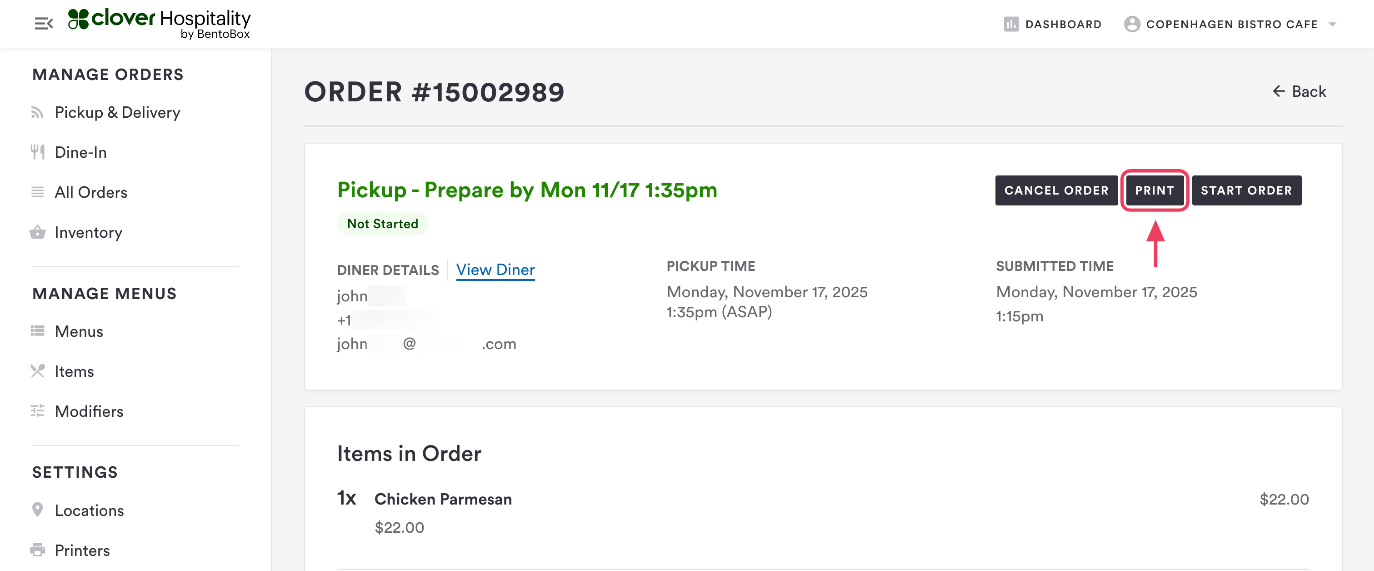The height and width of the screenshot is (571, 1374).
Task: Click the Menus list icon
Action: click(38, 331)
